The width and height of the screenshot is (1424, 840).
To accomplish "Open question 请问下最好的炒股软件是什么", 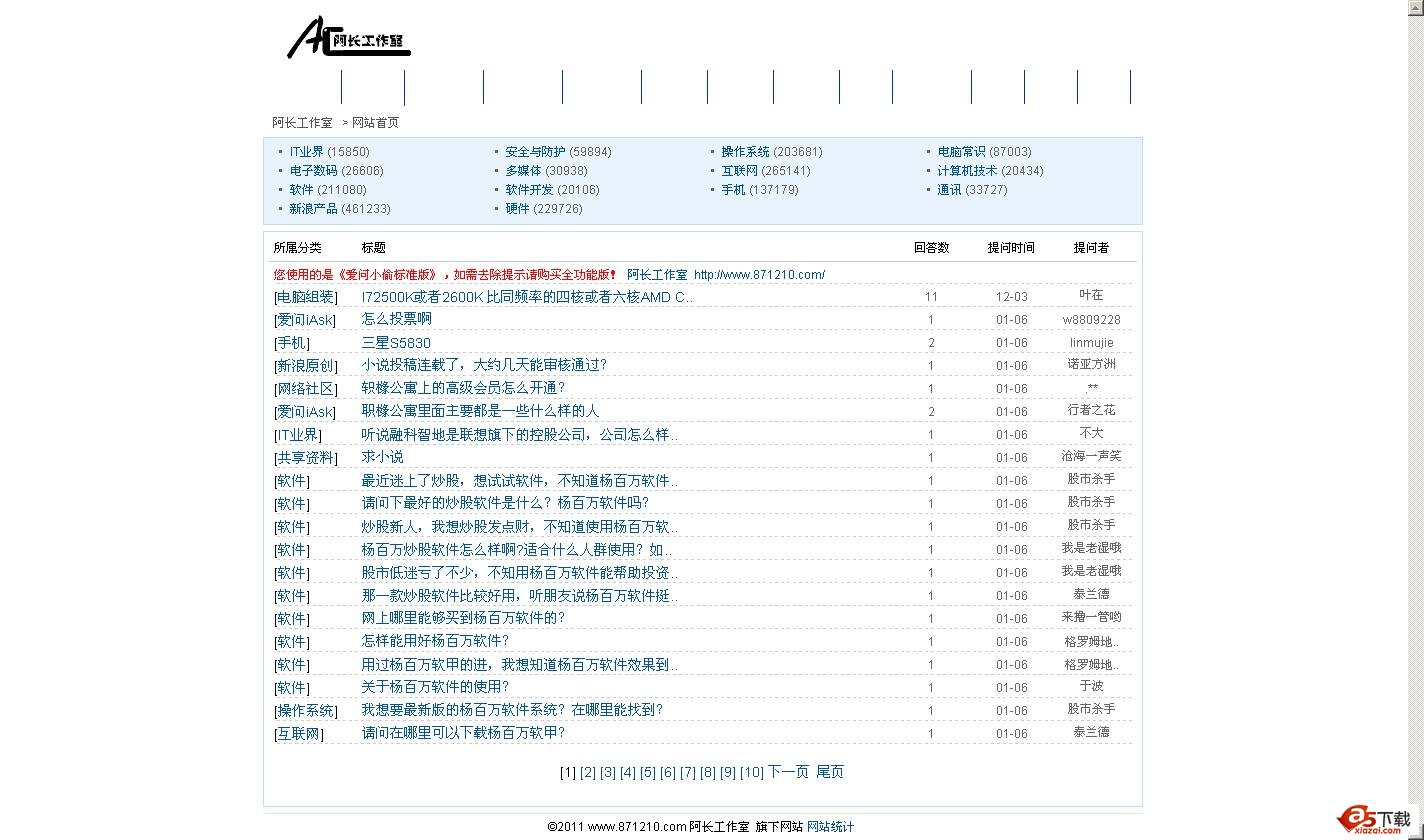I will pyautogui.click(x=505, y=503).
